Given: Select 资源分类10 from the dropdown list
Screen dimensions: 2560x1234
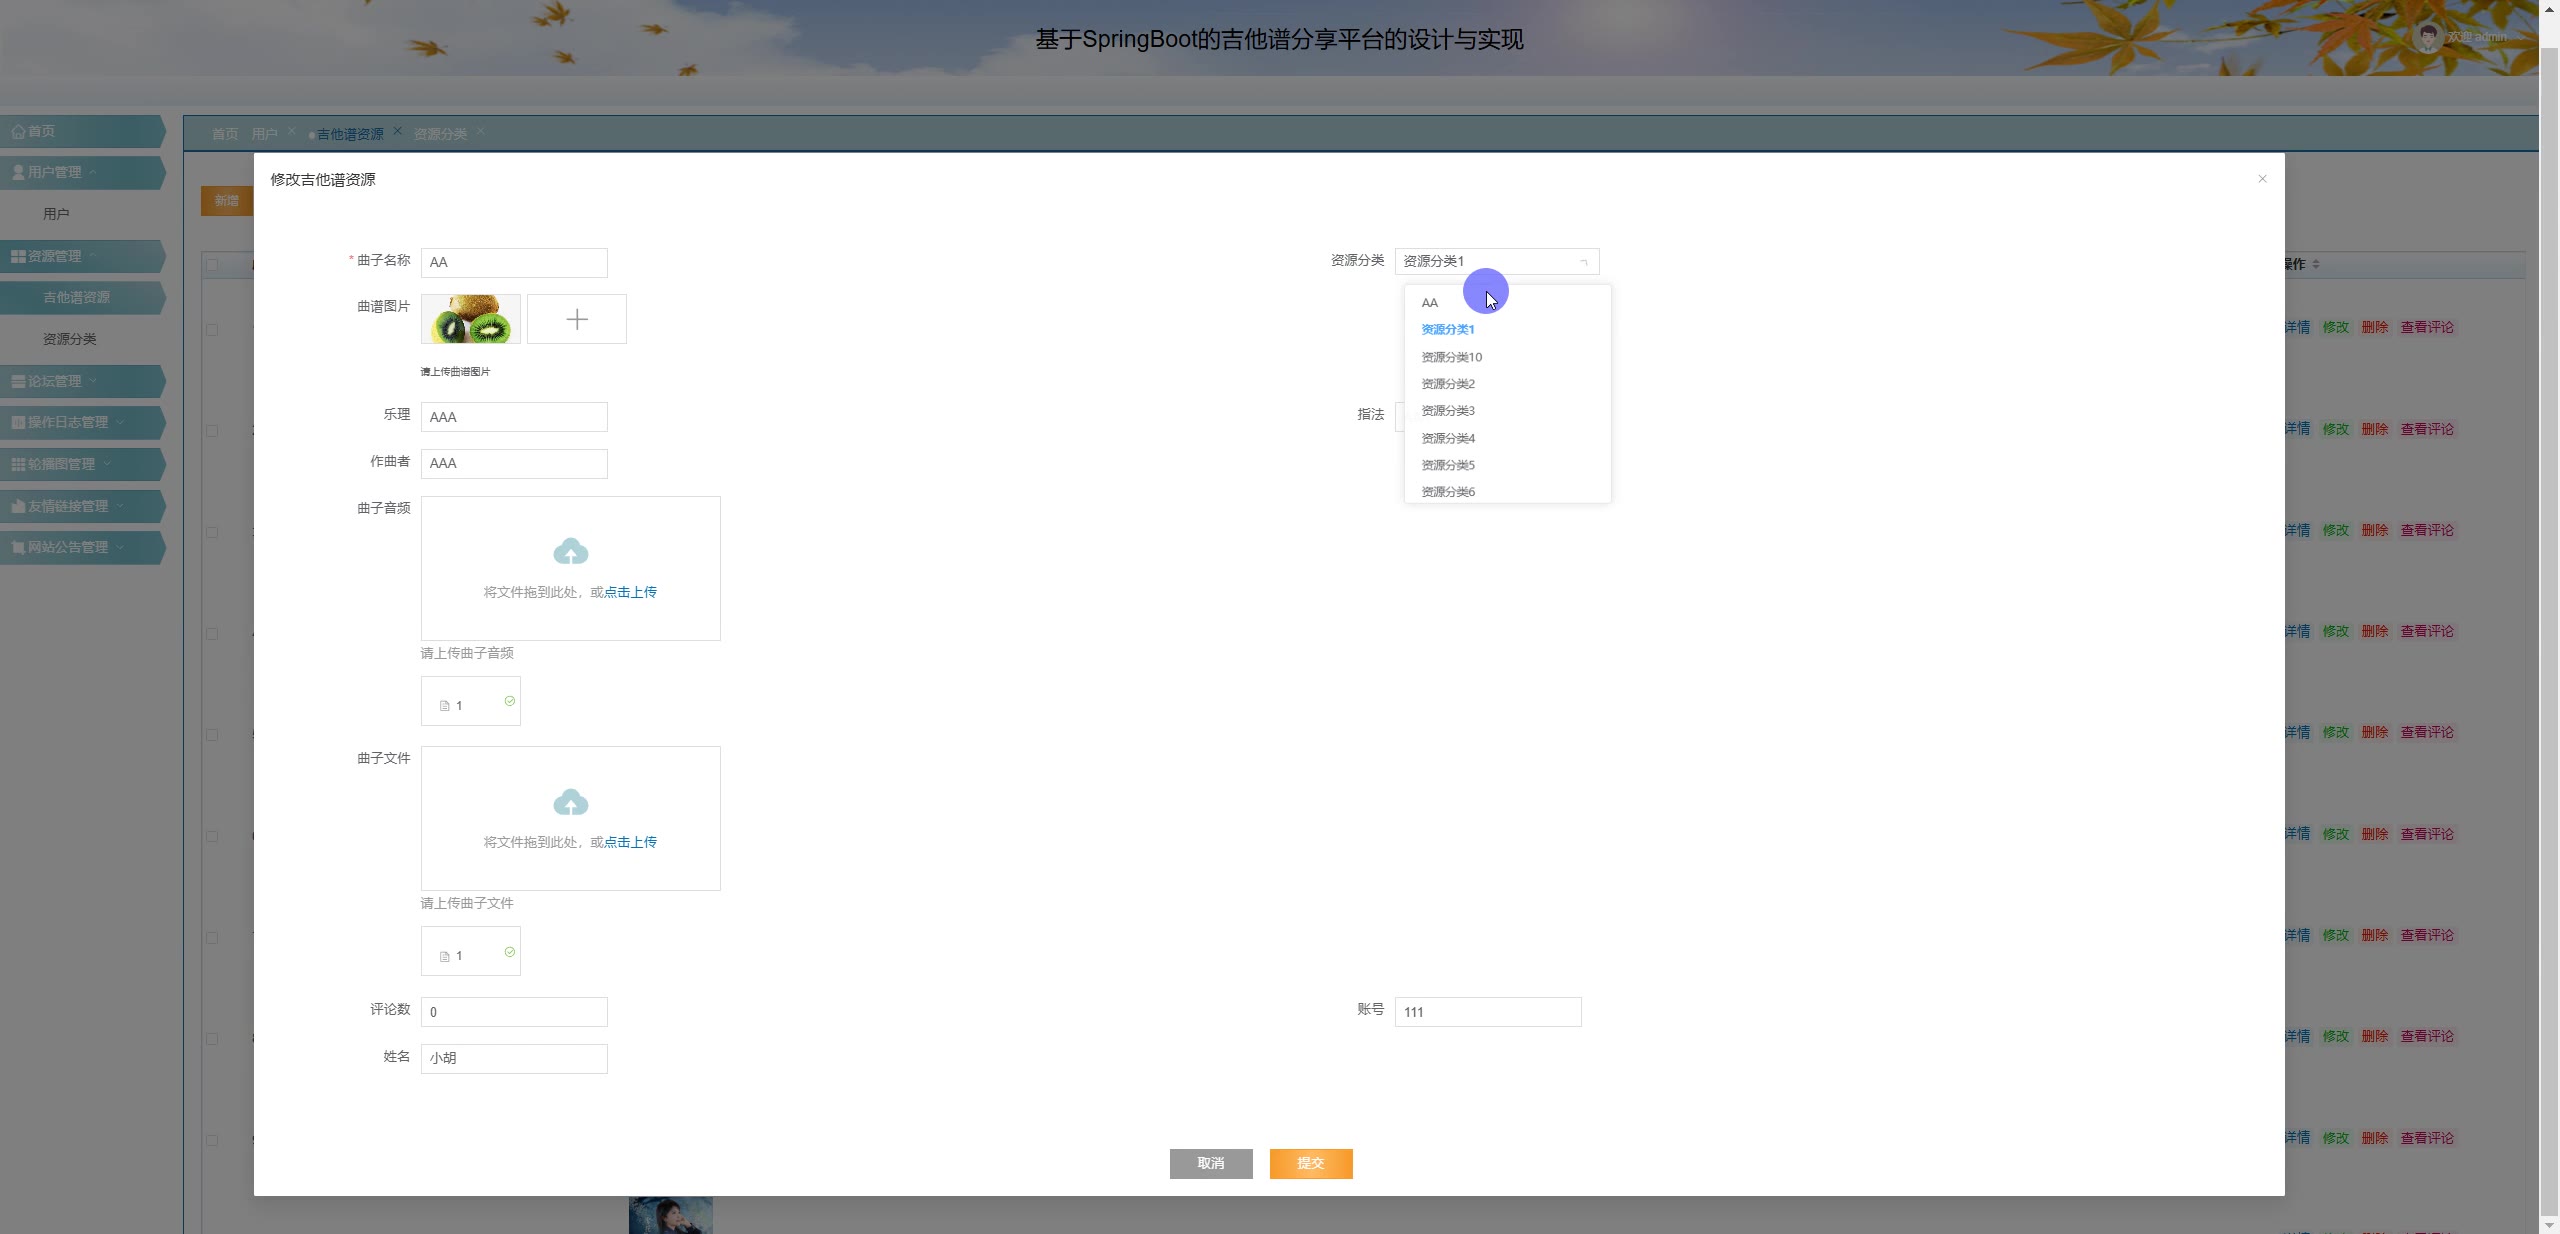Looking at the screenshot, I should point(1451,357).
